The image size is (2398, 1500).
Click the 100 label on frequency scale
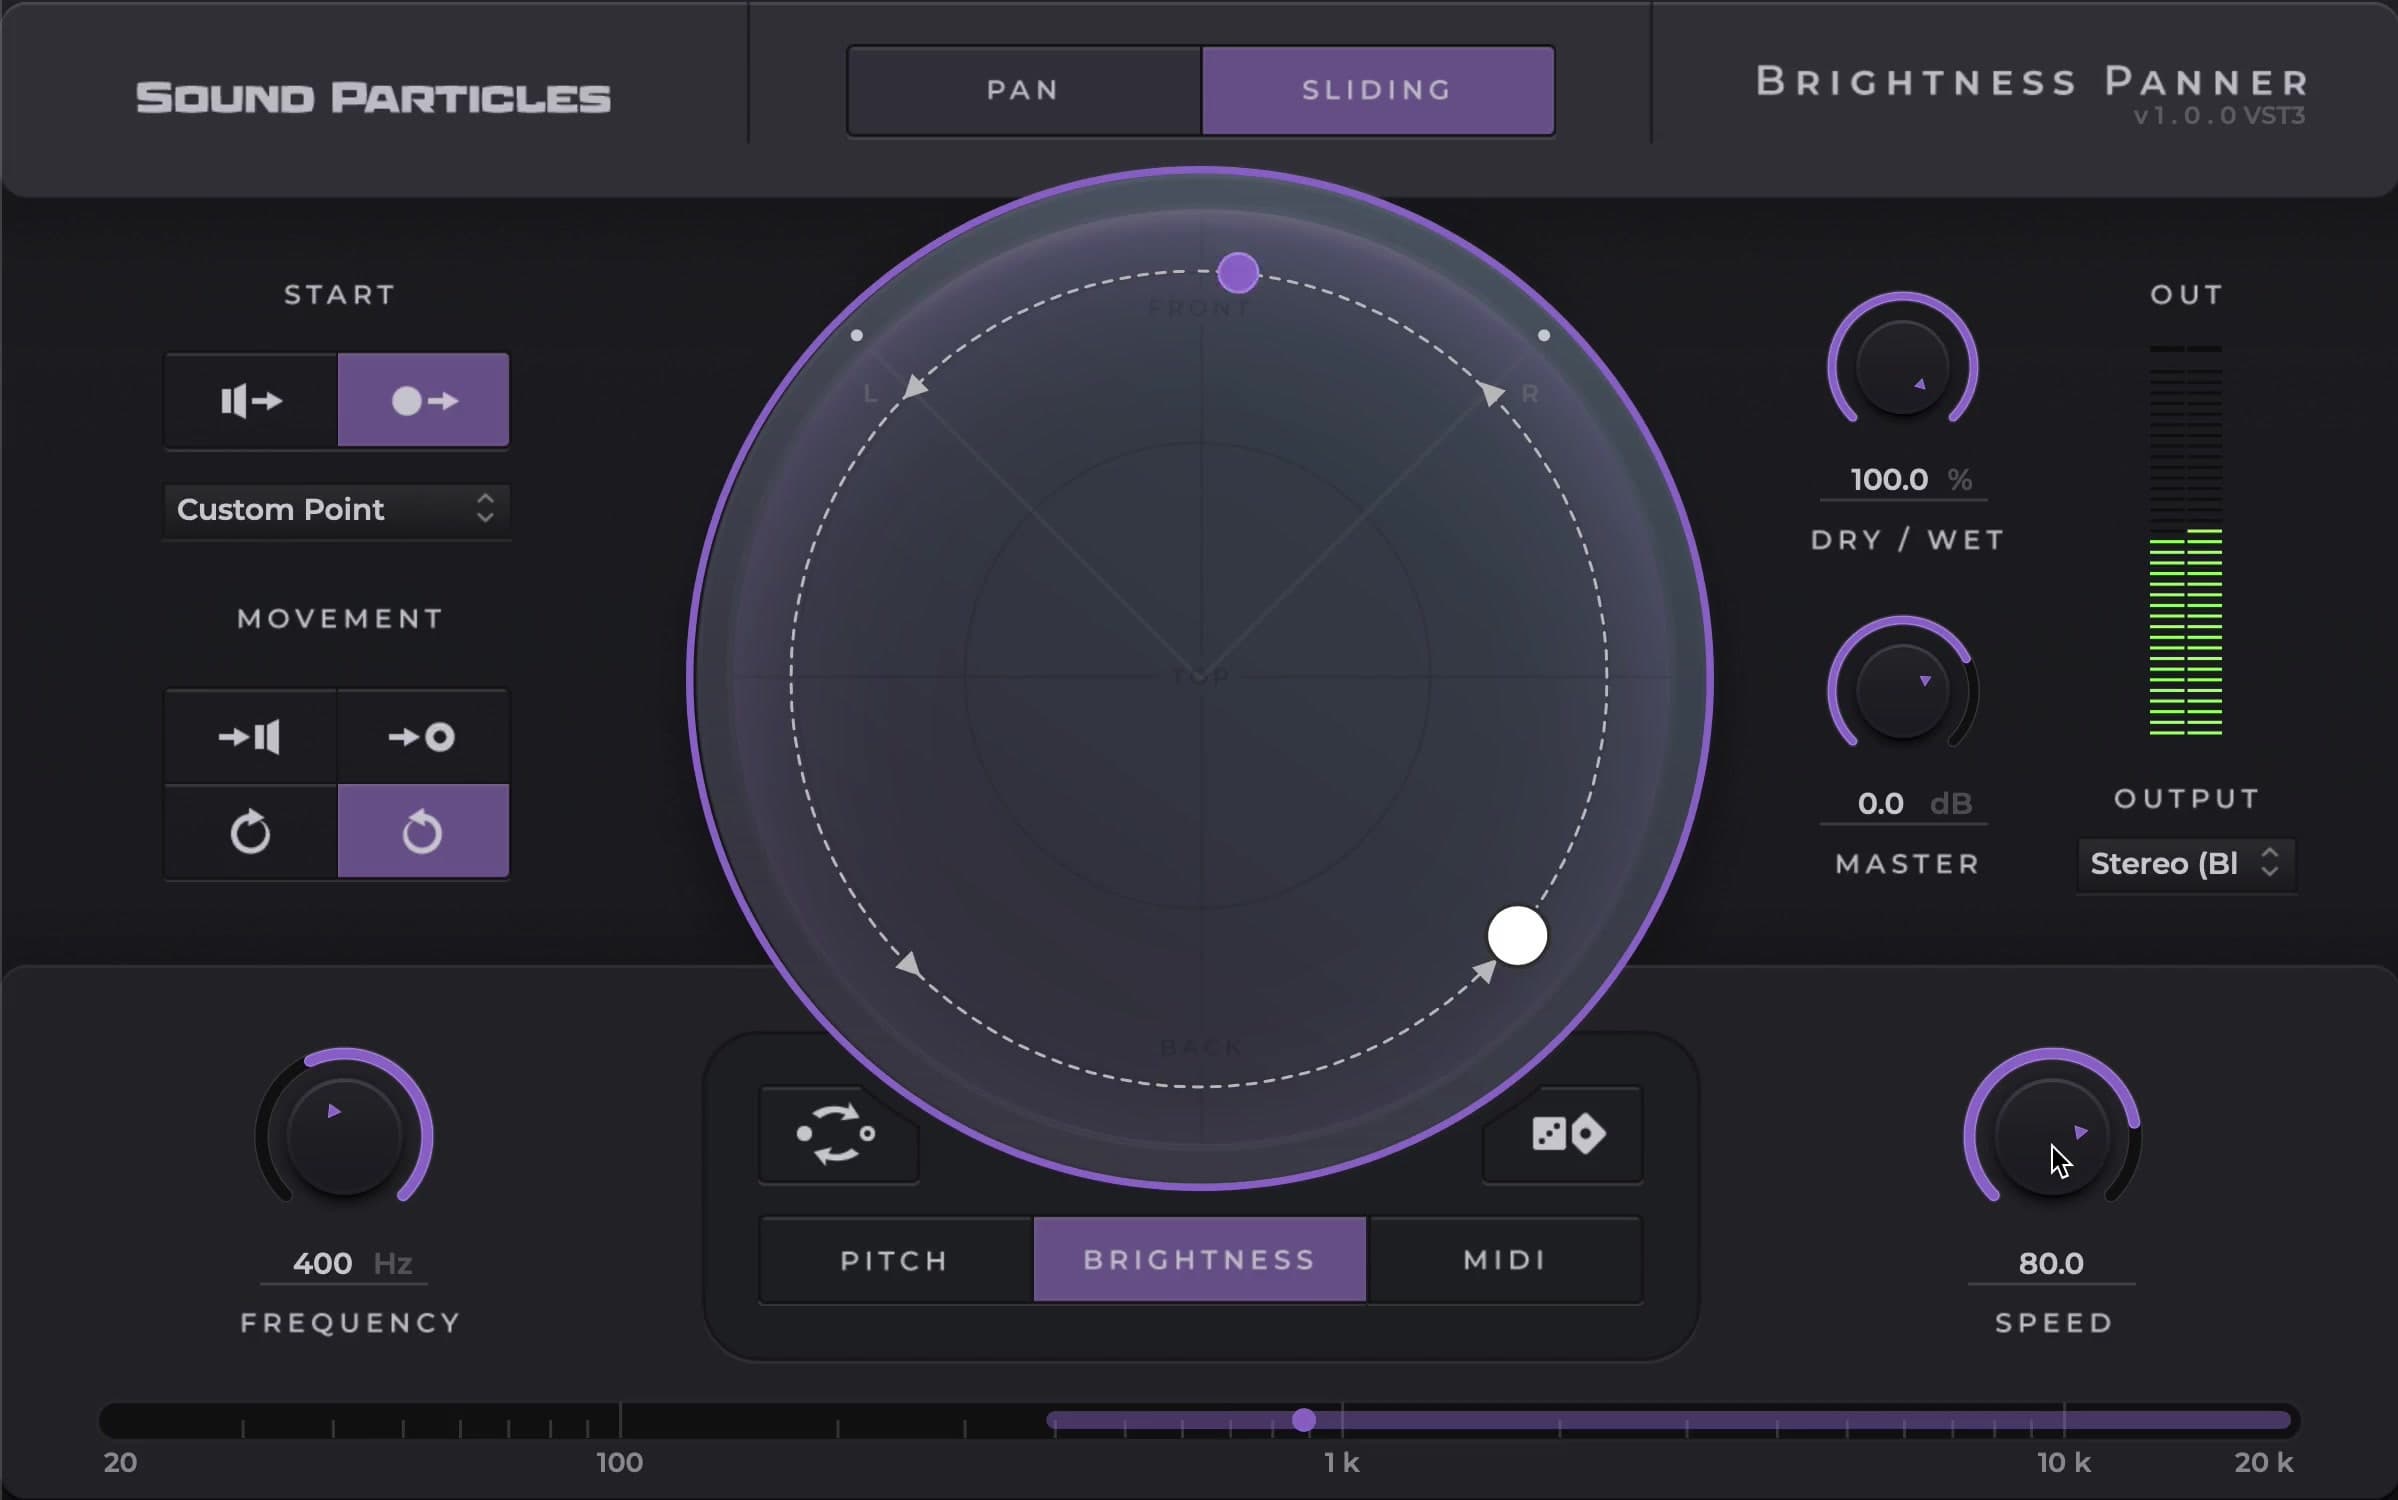click(620, 1463)
